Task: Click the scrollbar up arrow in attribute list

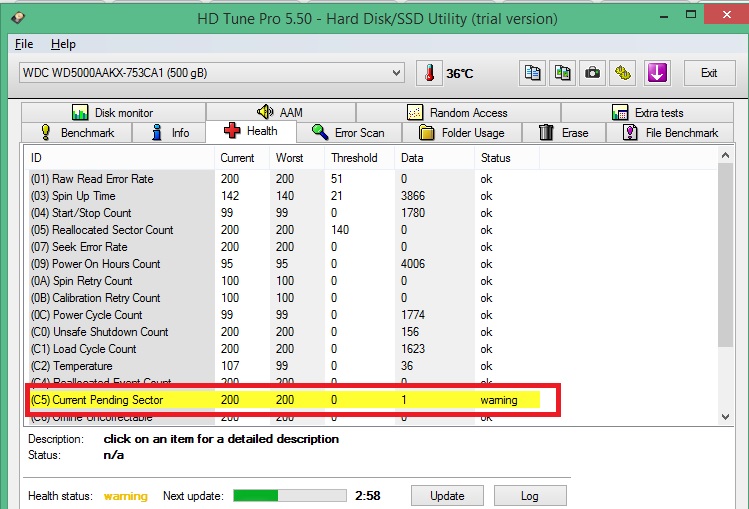Action: click(725, 155)
